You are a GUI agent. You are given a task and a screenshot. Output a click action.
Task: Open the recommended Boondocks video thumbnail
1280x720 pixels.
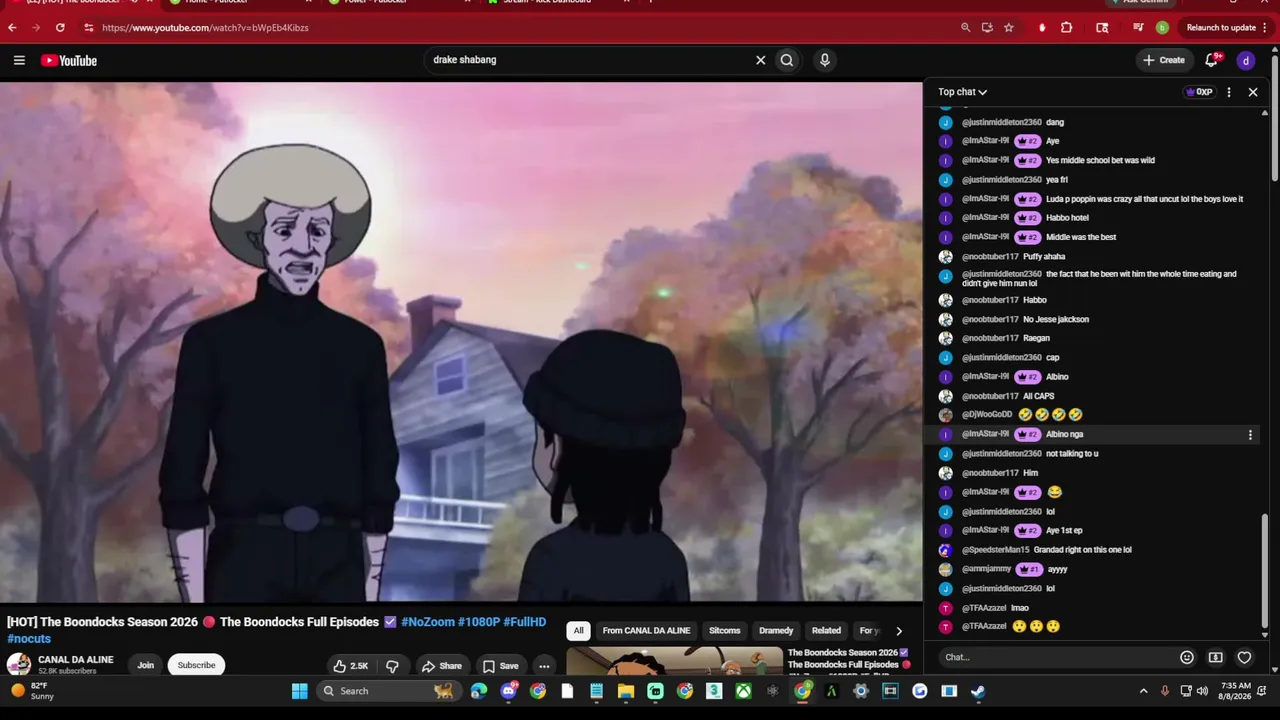coord(675,662)
